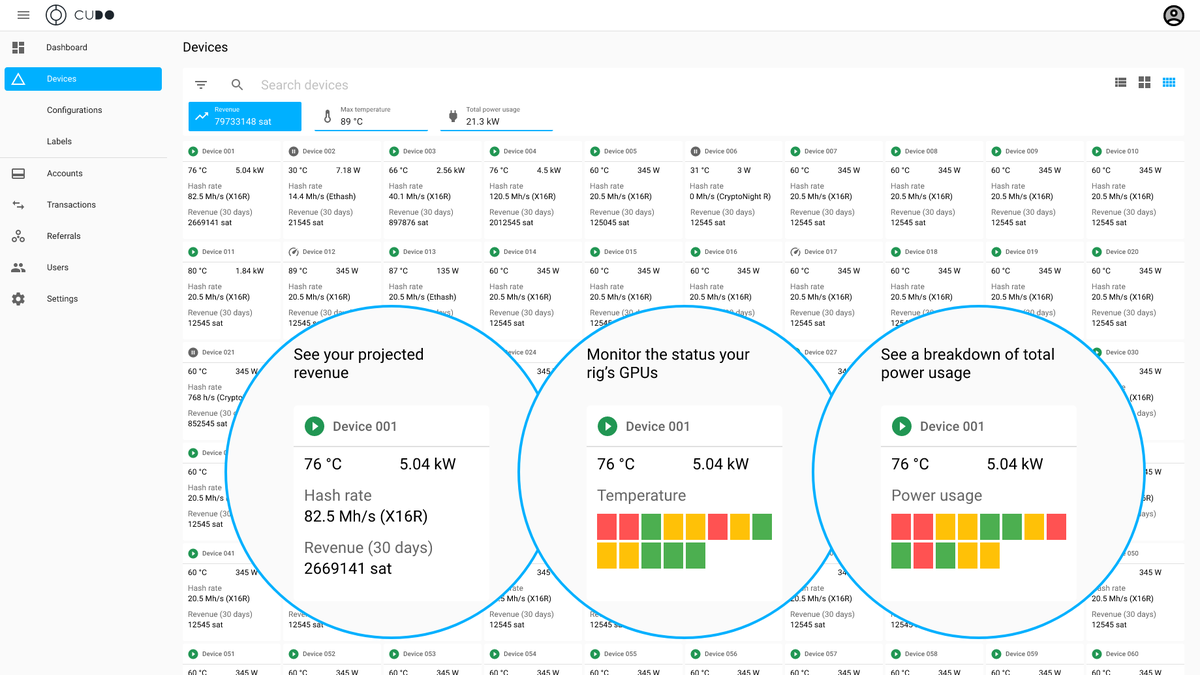The width and height of the screenshot is (1200, 675).
Task: Click the running status icon of Device 010
Action: (x=1096, y=151)
